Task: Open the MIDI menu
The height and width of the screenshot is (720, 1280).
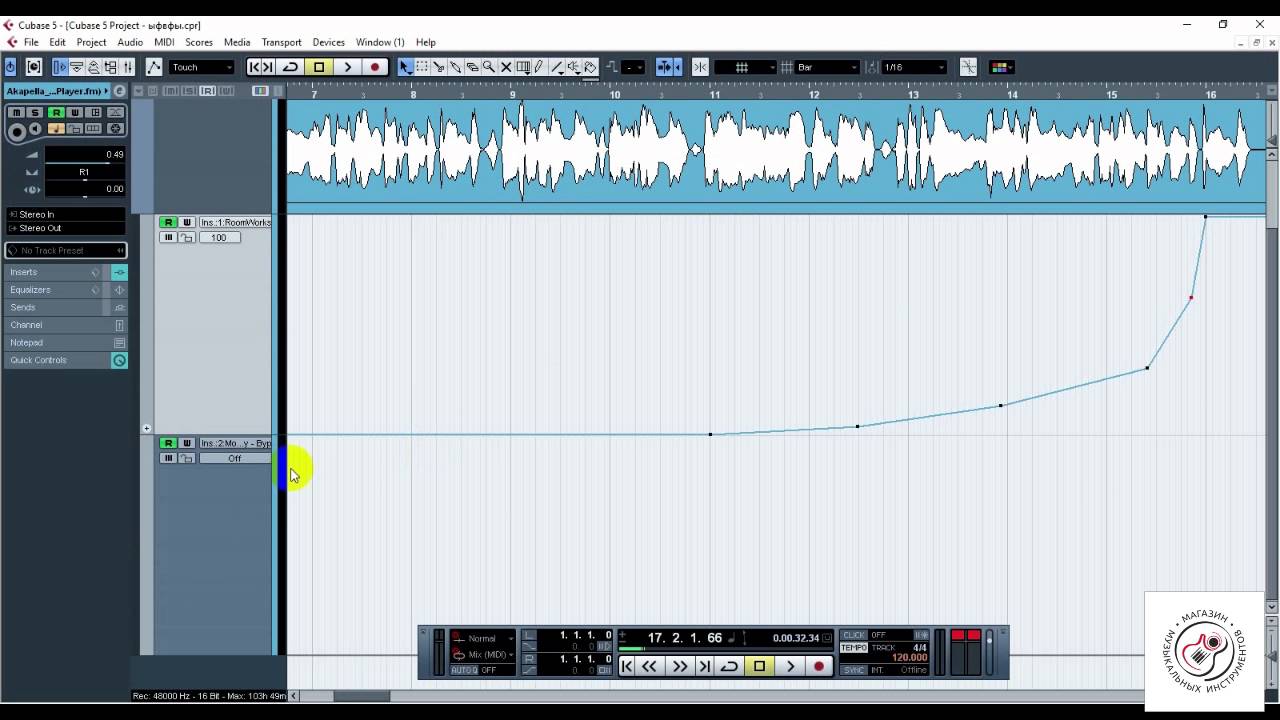Action: 164,42
